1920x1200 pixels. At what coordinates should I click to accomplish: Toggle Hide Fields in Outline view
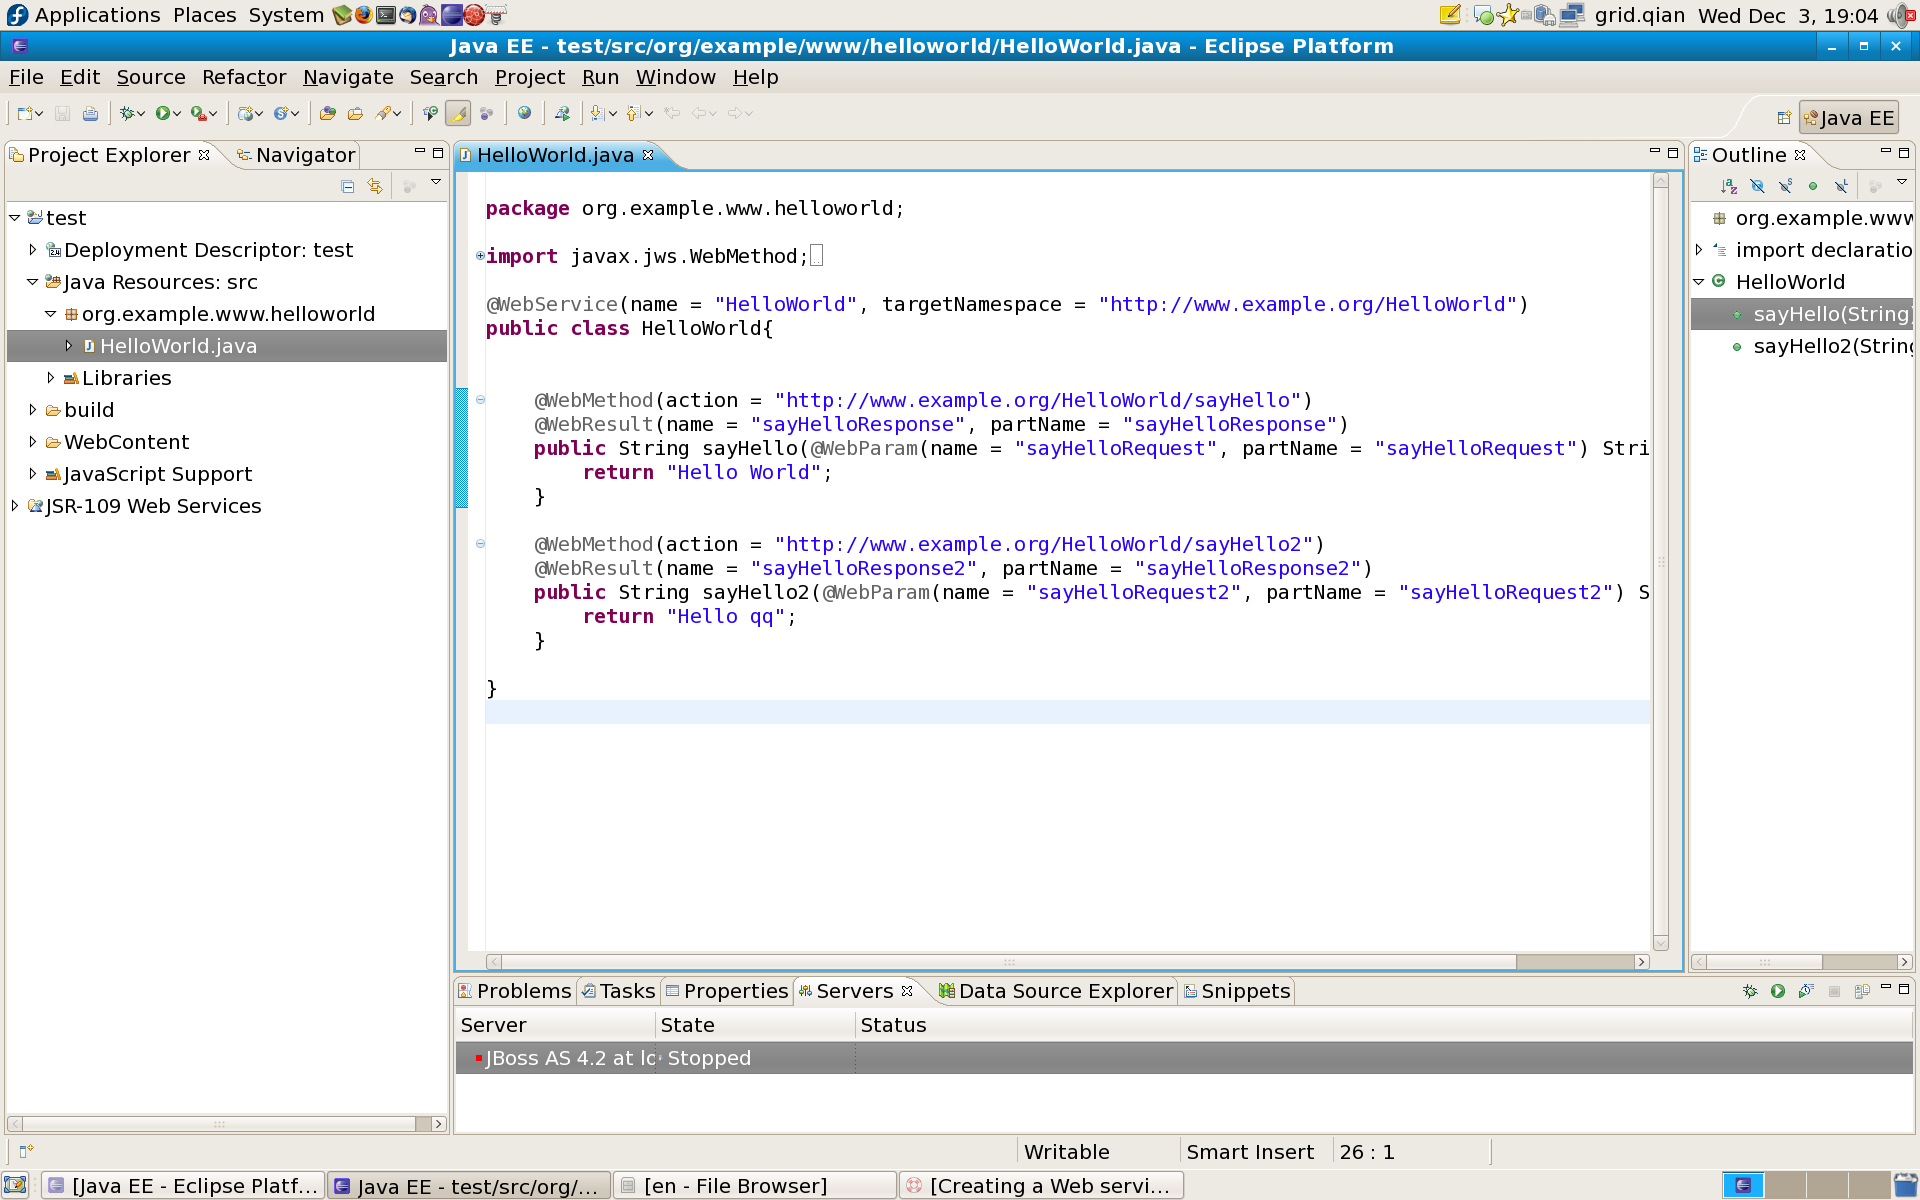(1757, 186)
